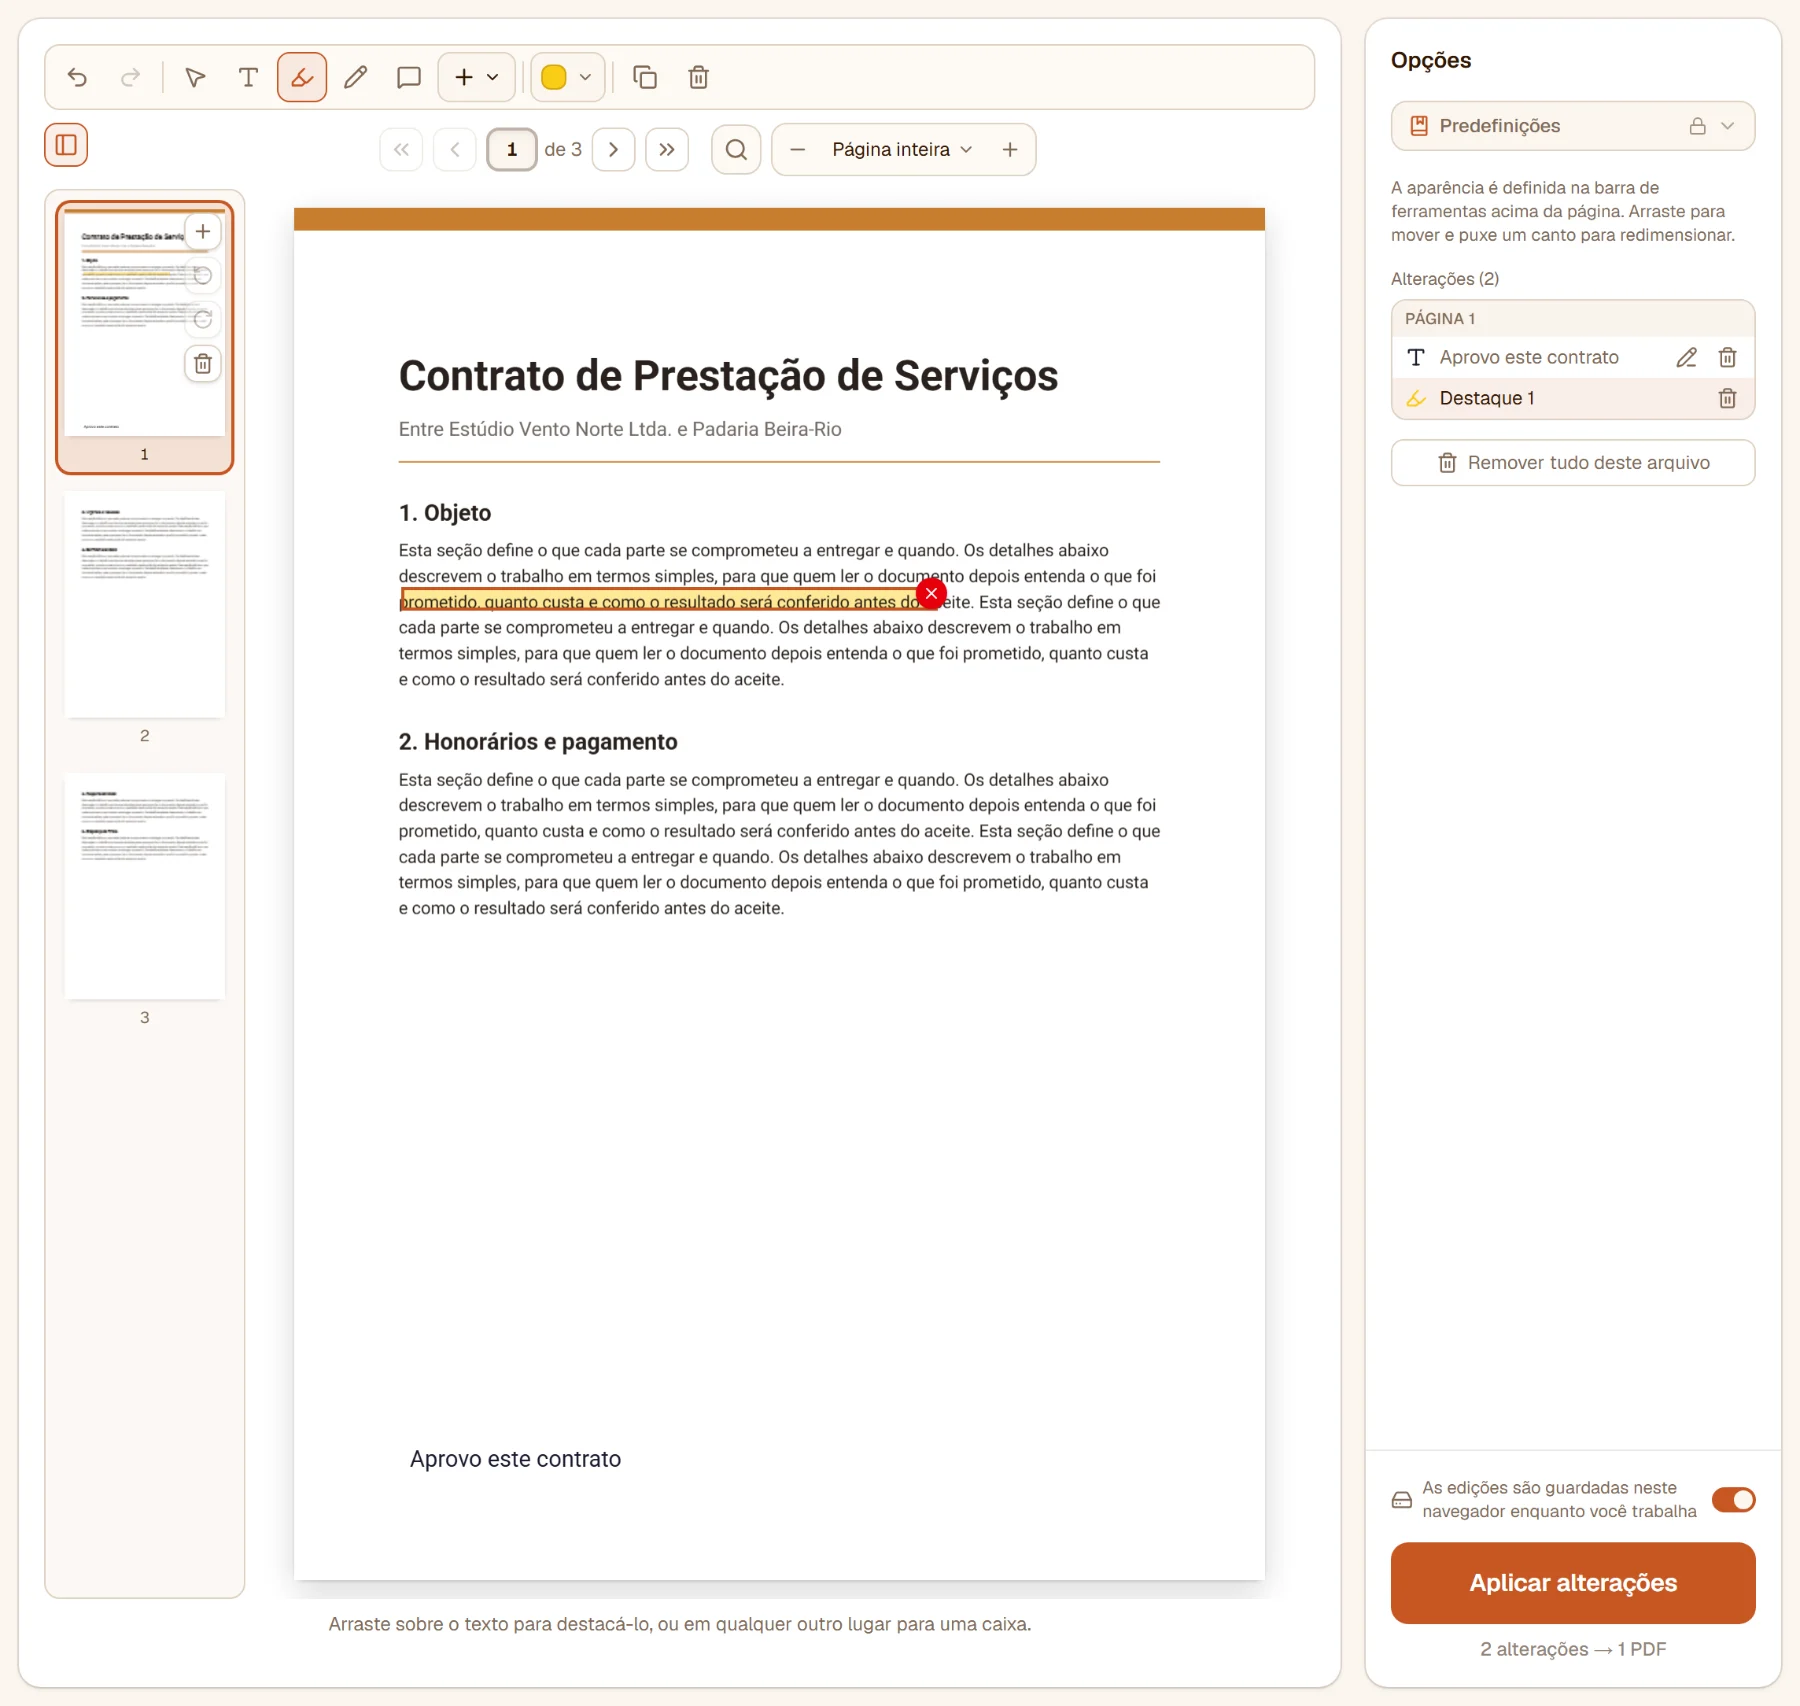
Task: Click 'Aplicar alterações' button
Action: coord(1572,1582)
